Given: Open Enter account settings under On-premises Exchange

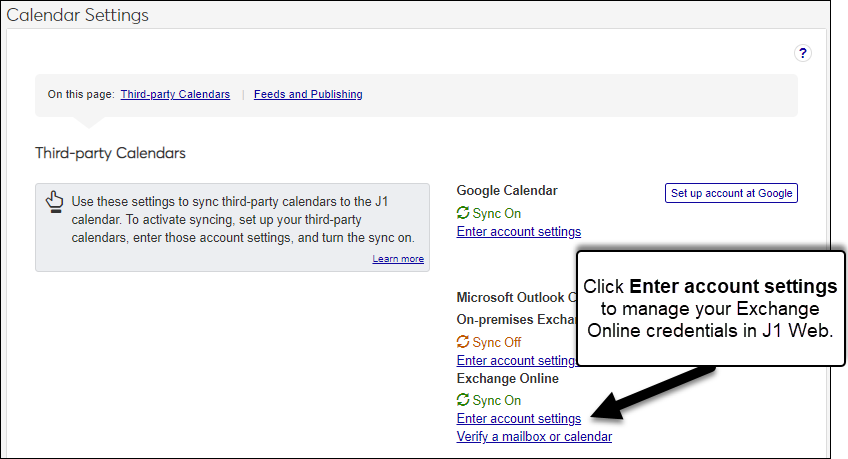Looking at the screenshot, I should (515, 360).
